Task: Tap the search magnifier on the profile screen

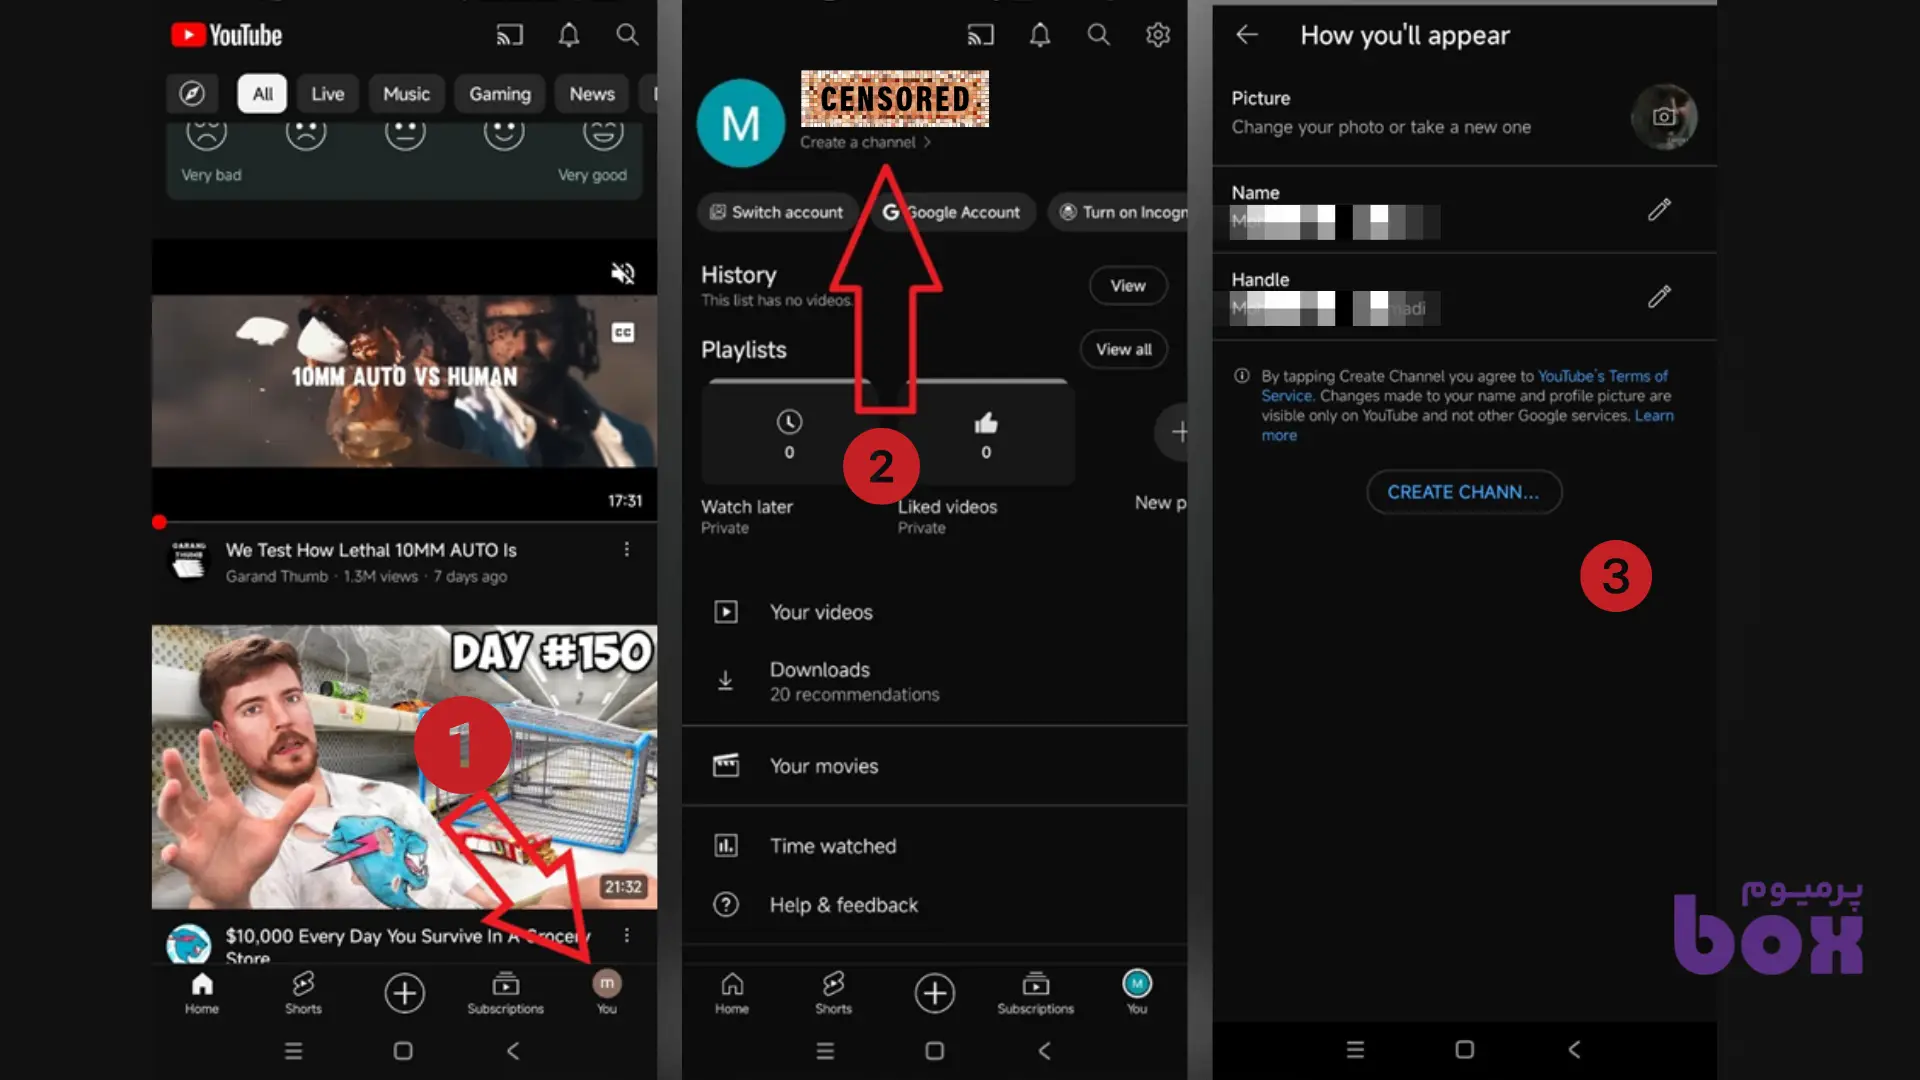Action: pyautogui.click(x=1098, y=35)
